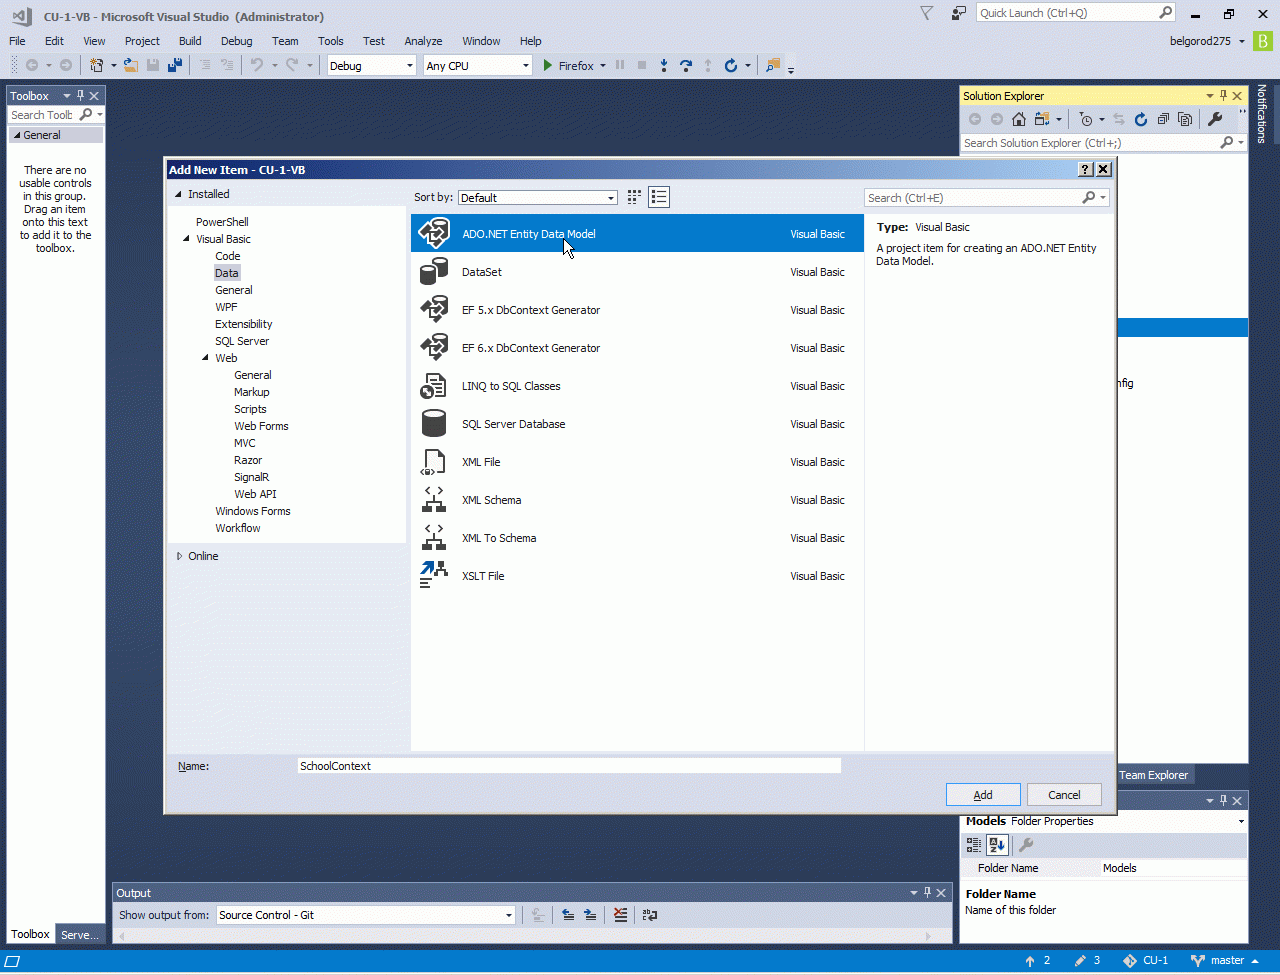Click the master branch in status bar
The image size is (1280, 975).
(1225, 961)
